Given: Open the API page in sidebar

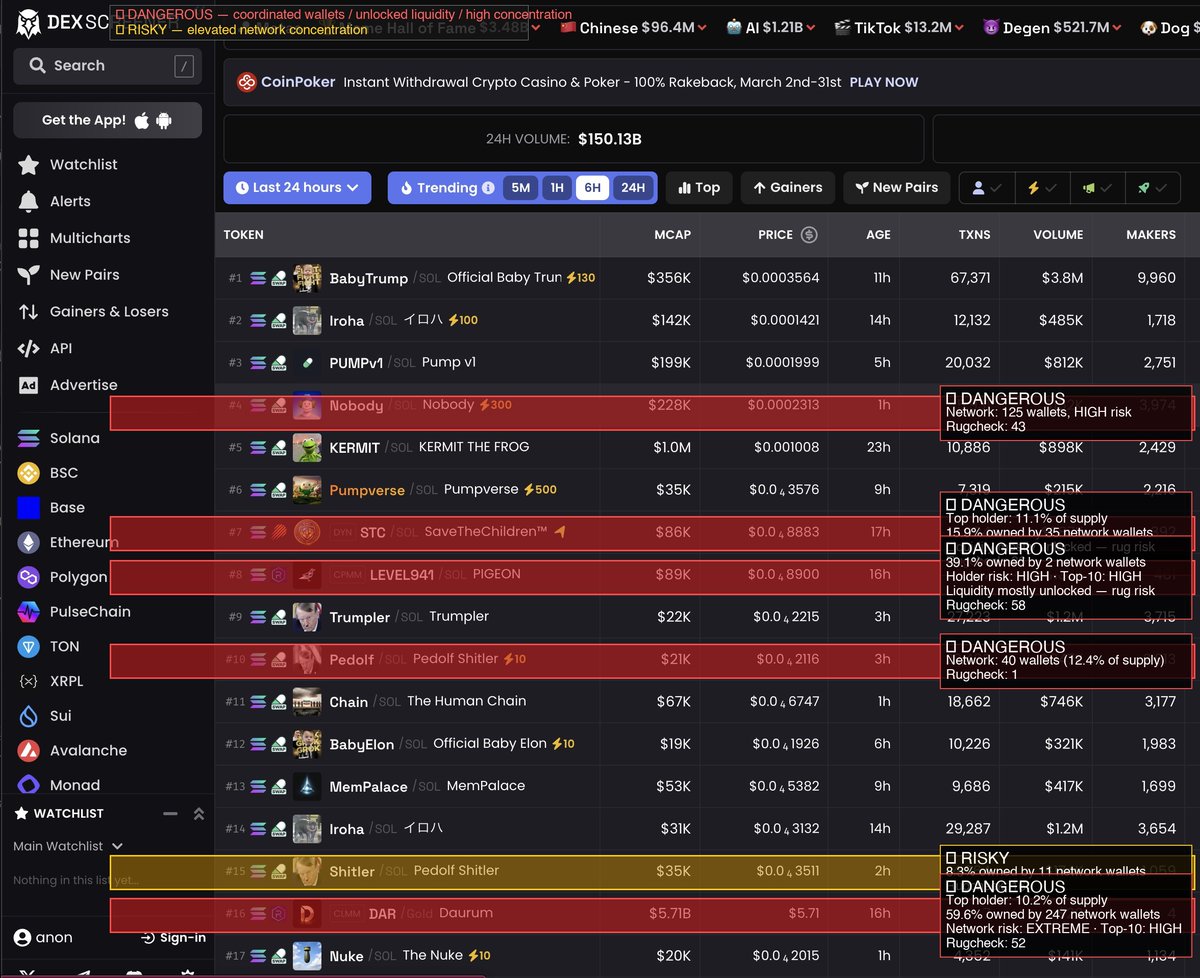Looking at the screenshot, I should click(61, 348).
